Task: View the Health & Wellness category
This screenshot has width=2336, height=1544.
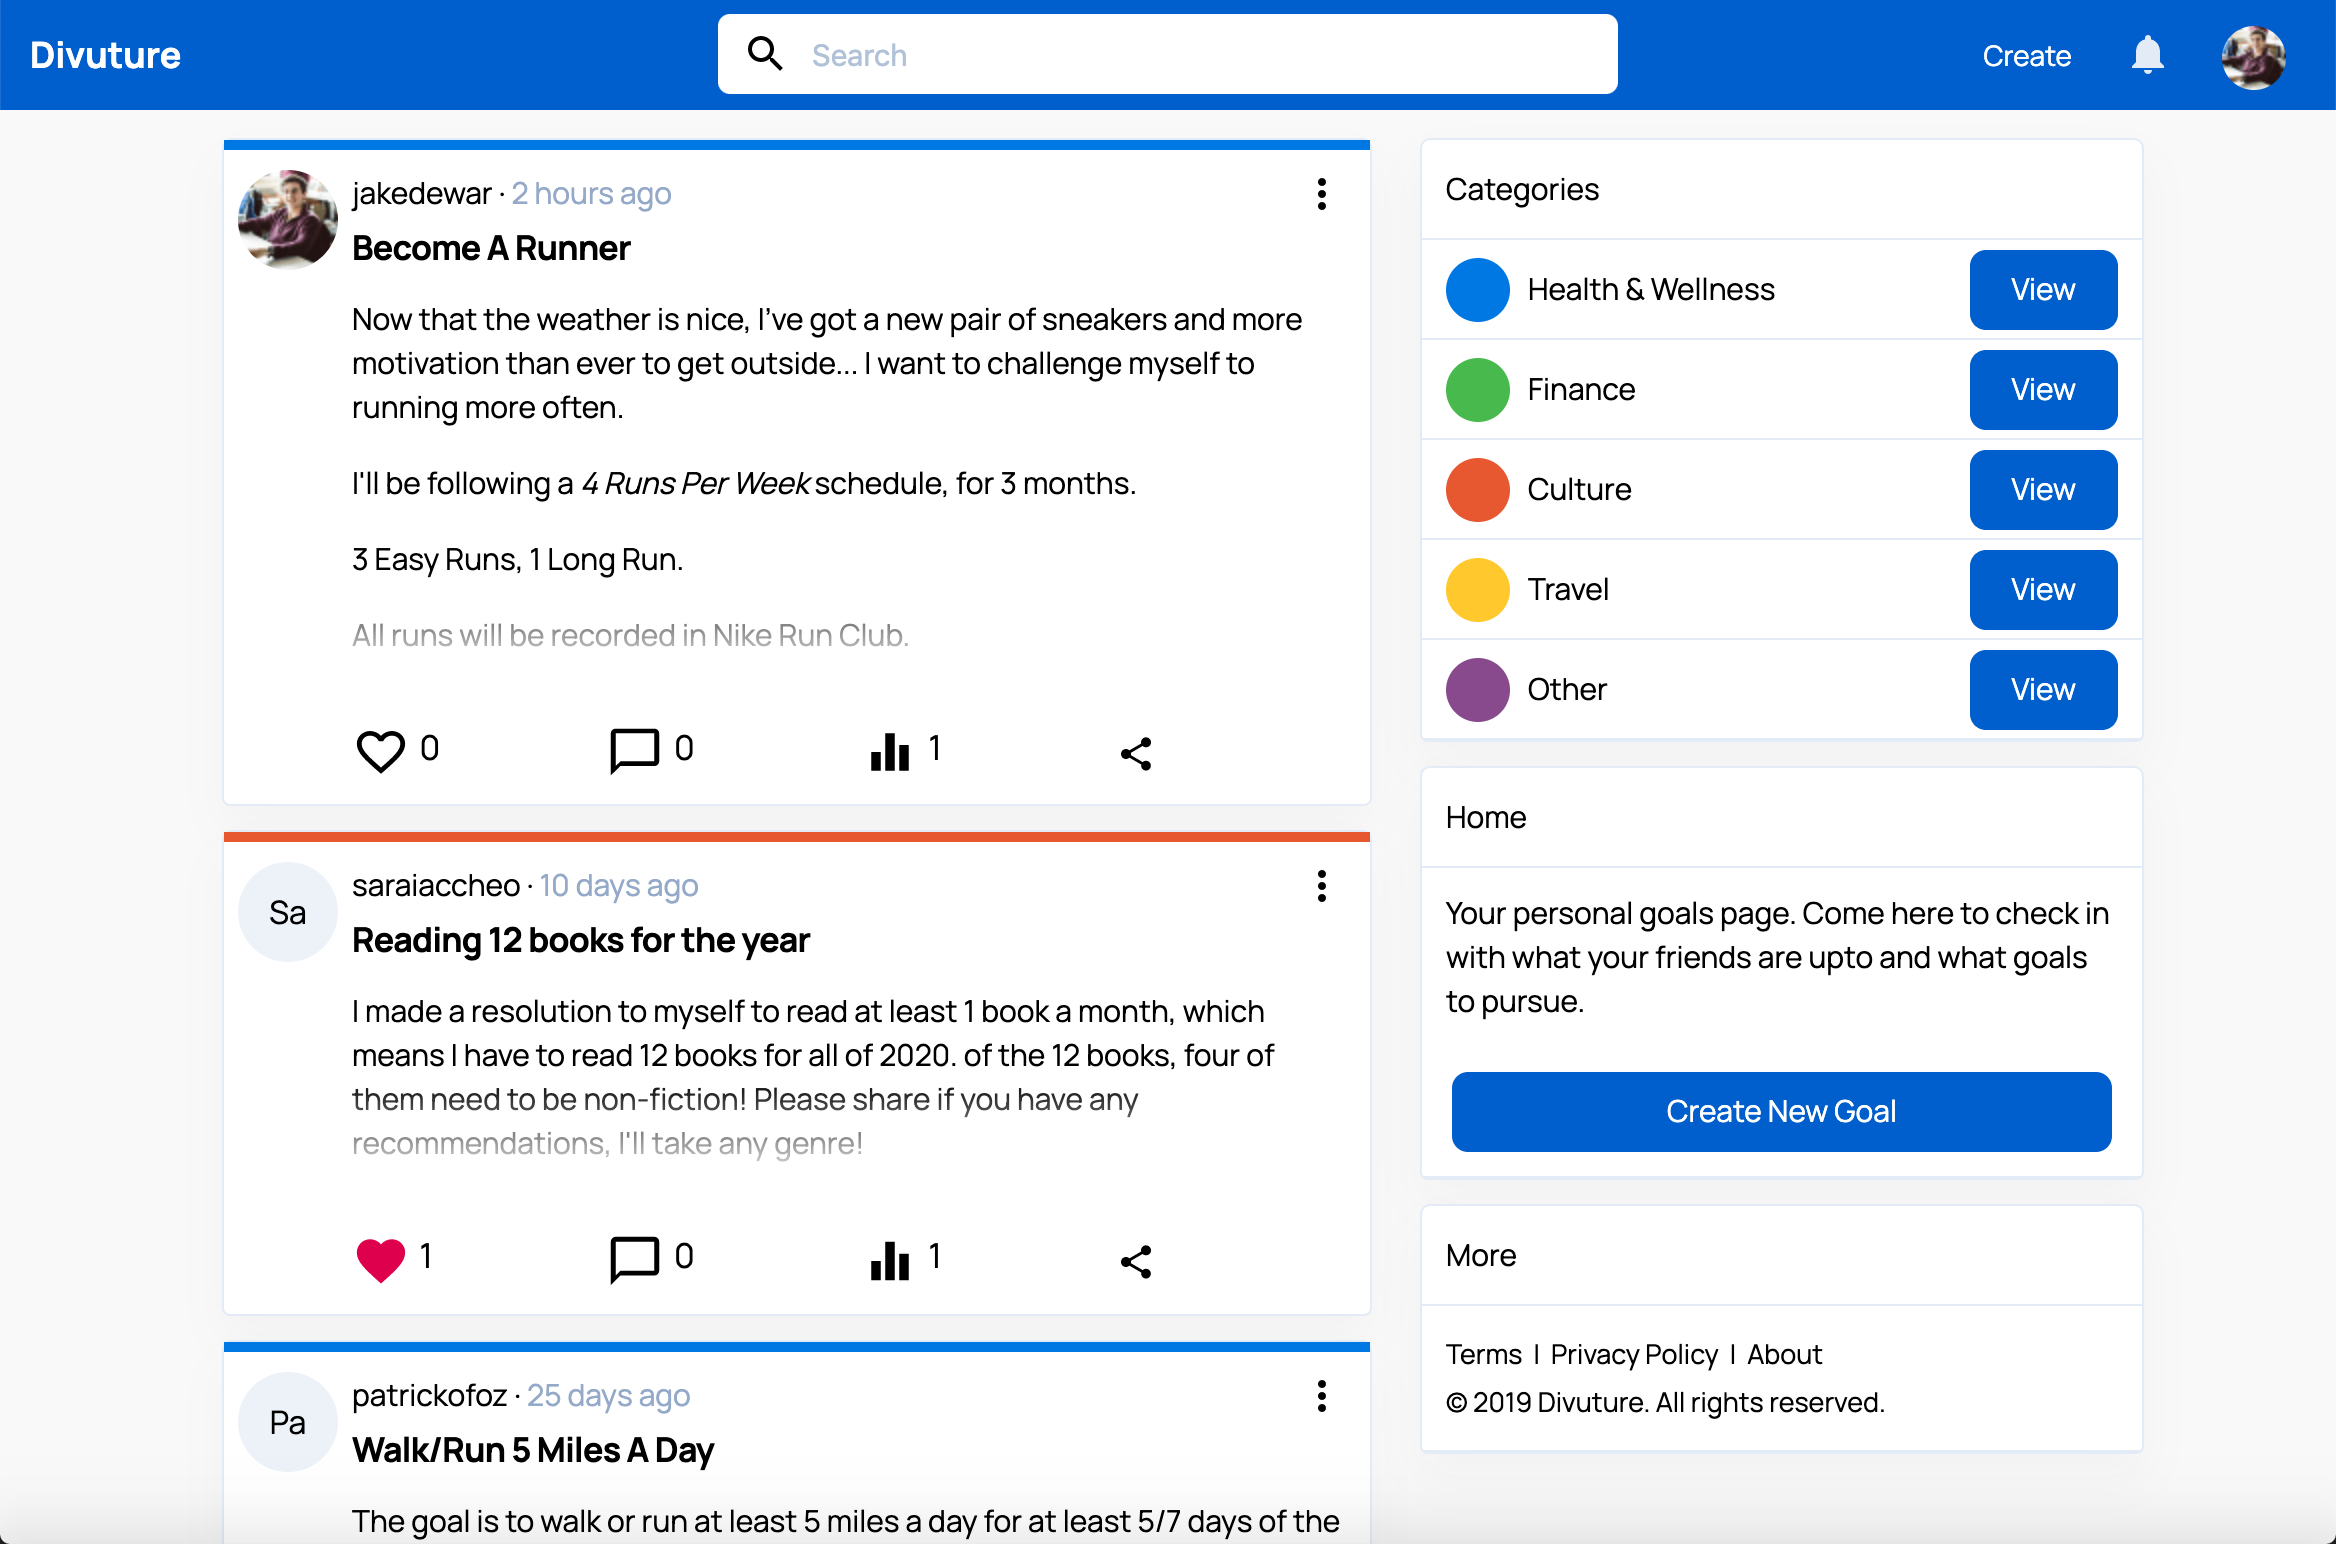Action: coord(2043,290)
